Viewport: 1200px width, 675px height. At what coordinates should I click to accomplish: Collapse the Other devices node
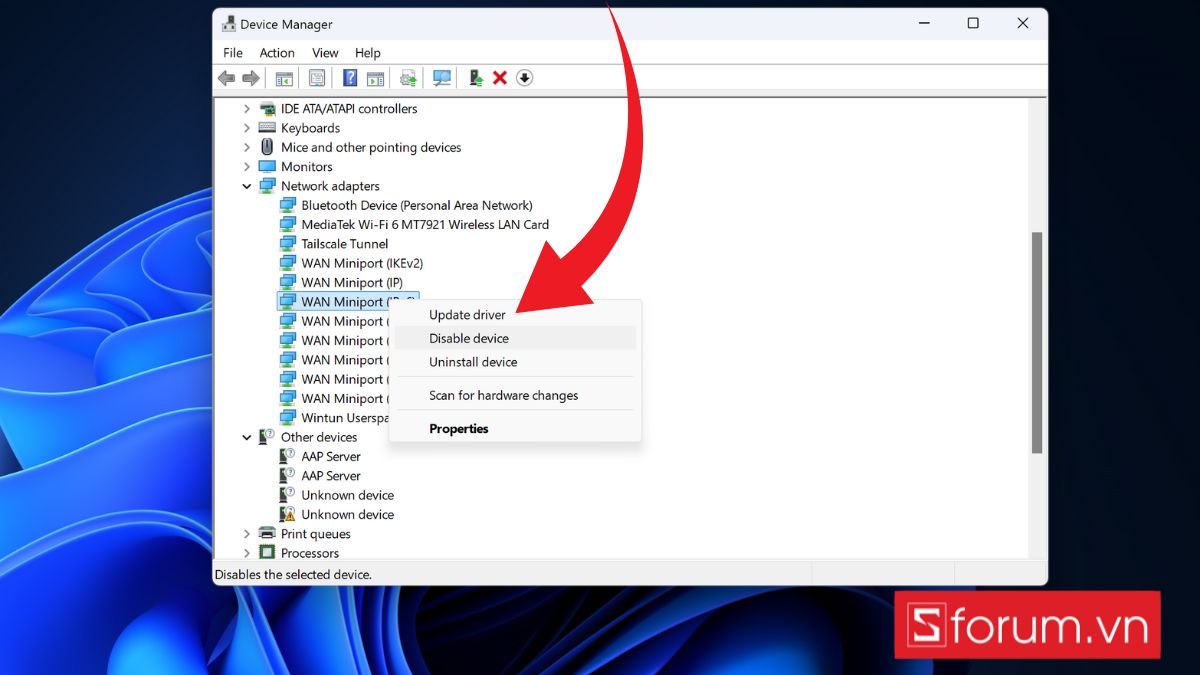246,437
